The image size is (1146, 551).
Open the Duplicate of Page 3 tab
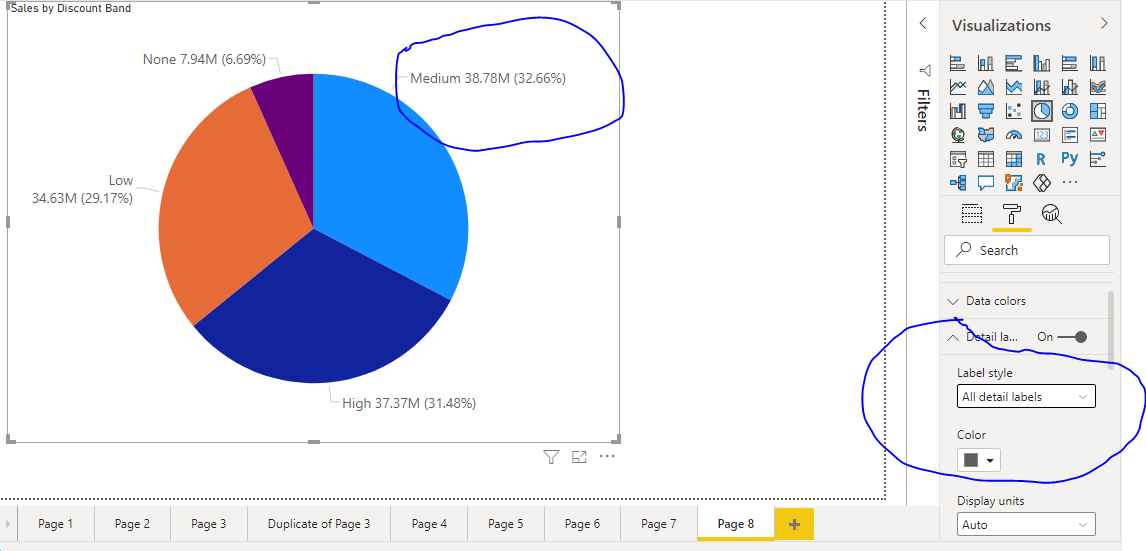pos(319,523)
